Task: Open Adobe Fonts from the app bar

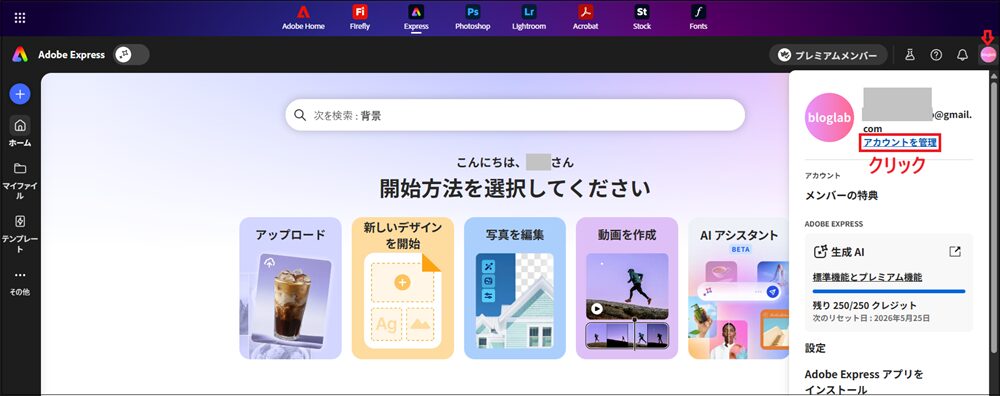Action: 698,18
